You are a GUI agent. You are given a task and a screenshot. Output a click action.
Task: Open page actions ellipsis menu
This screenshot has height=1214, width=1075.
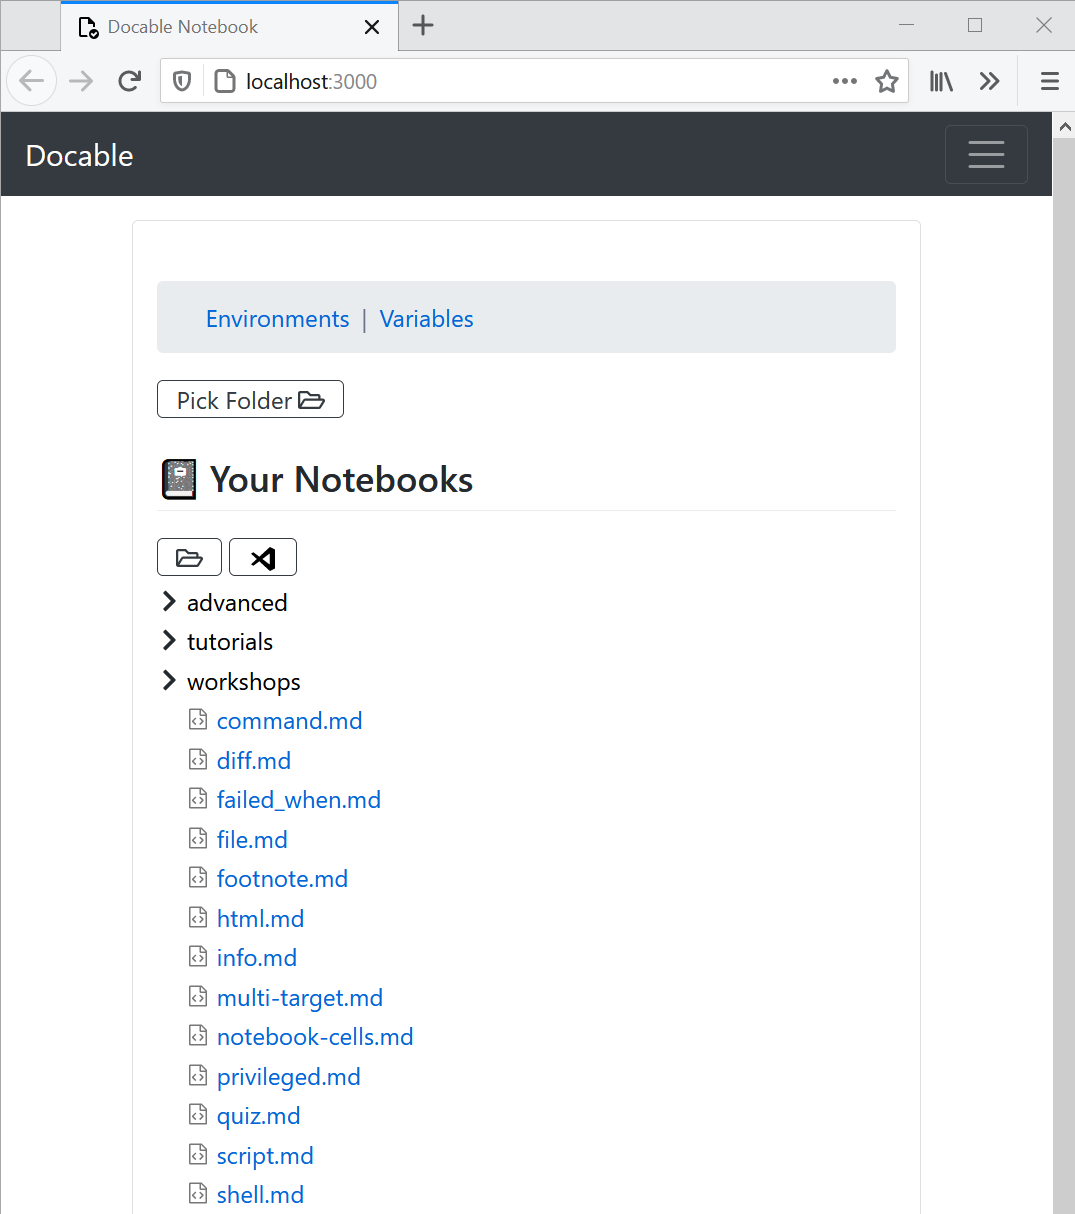[845, 81]
